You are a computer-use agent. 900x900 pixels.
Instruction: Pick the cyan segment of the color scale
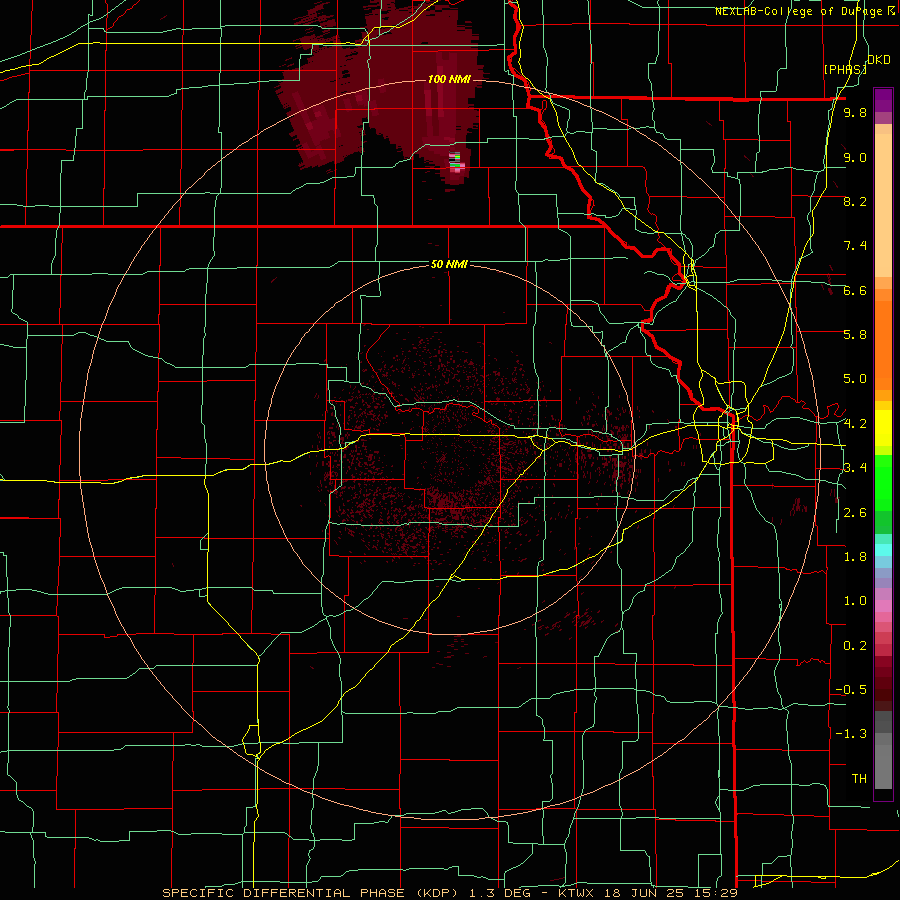tap(883, 549)
